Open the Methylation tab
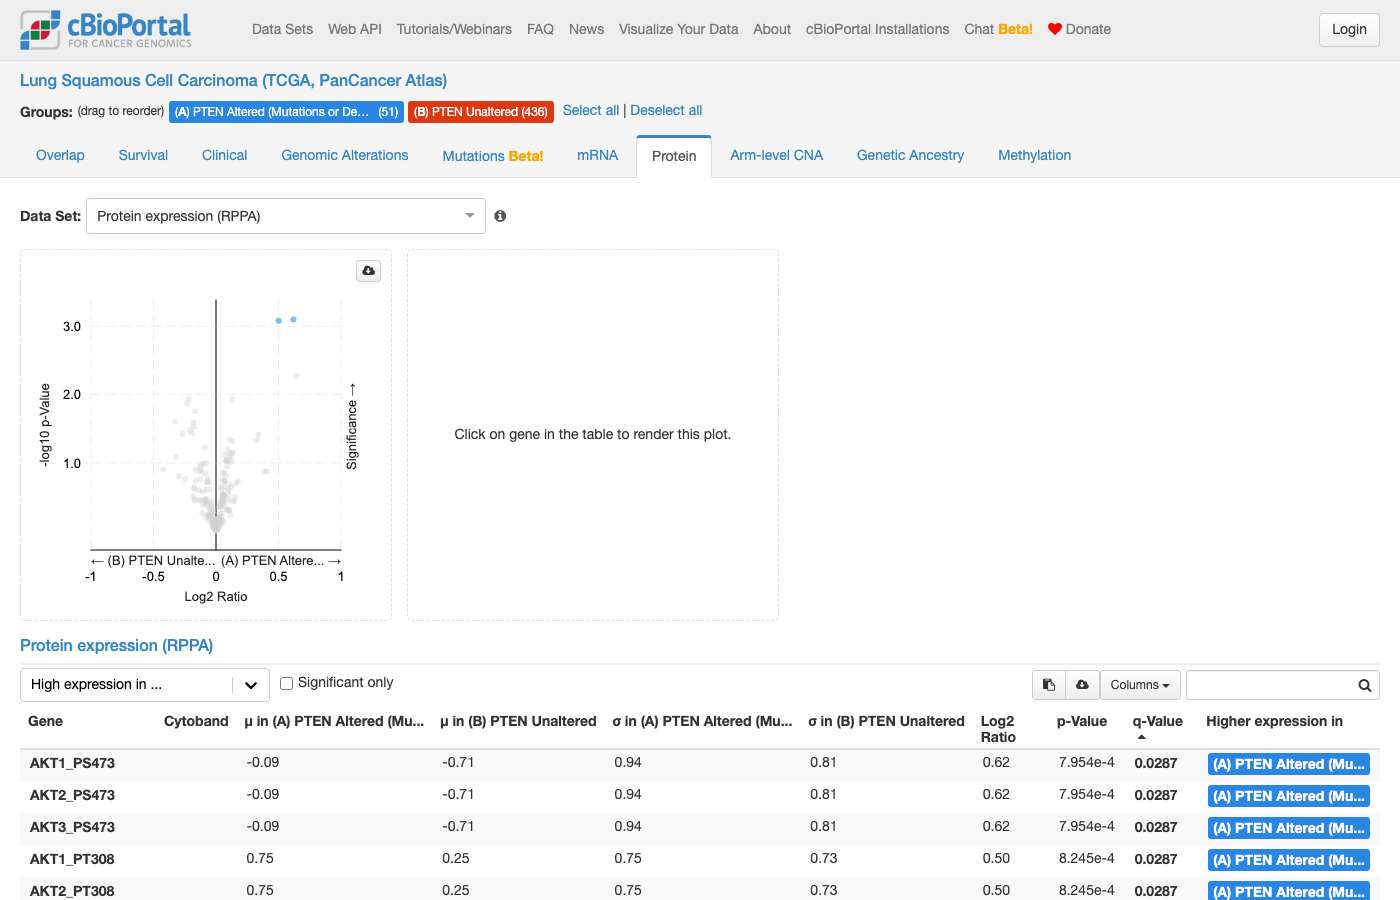Image resolution: width=1400 pixels, height=900 pixels. [1034, 155]
